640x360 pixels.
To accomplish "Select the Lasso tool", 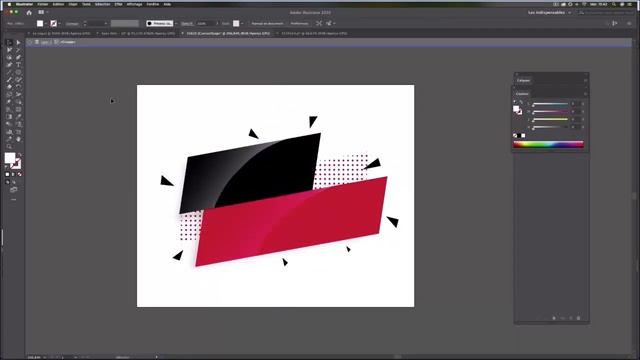I will (9, 57).
